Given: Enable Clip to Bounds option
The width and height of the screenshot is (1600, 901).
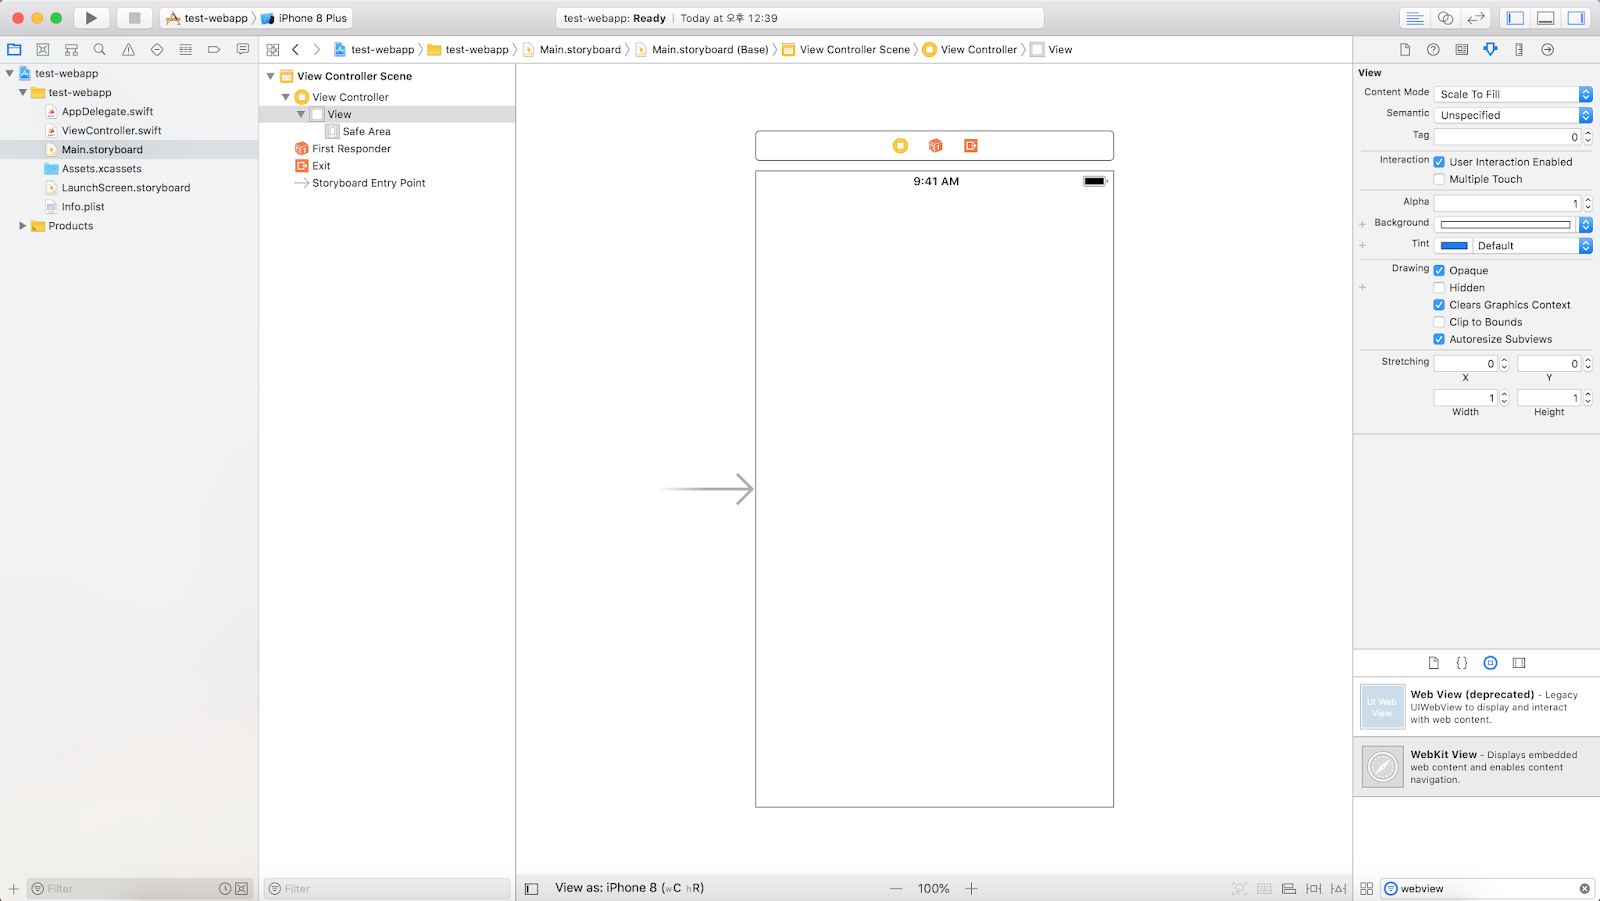Looking at the screenshot, I should [1439, 321].
